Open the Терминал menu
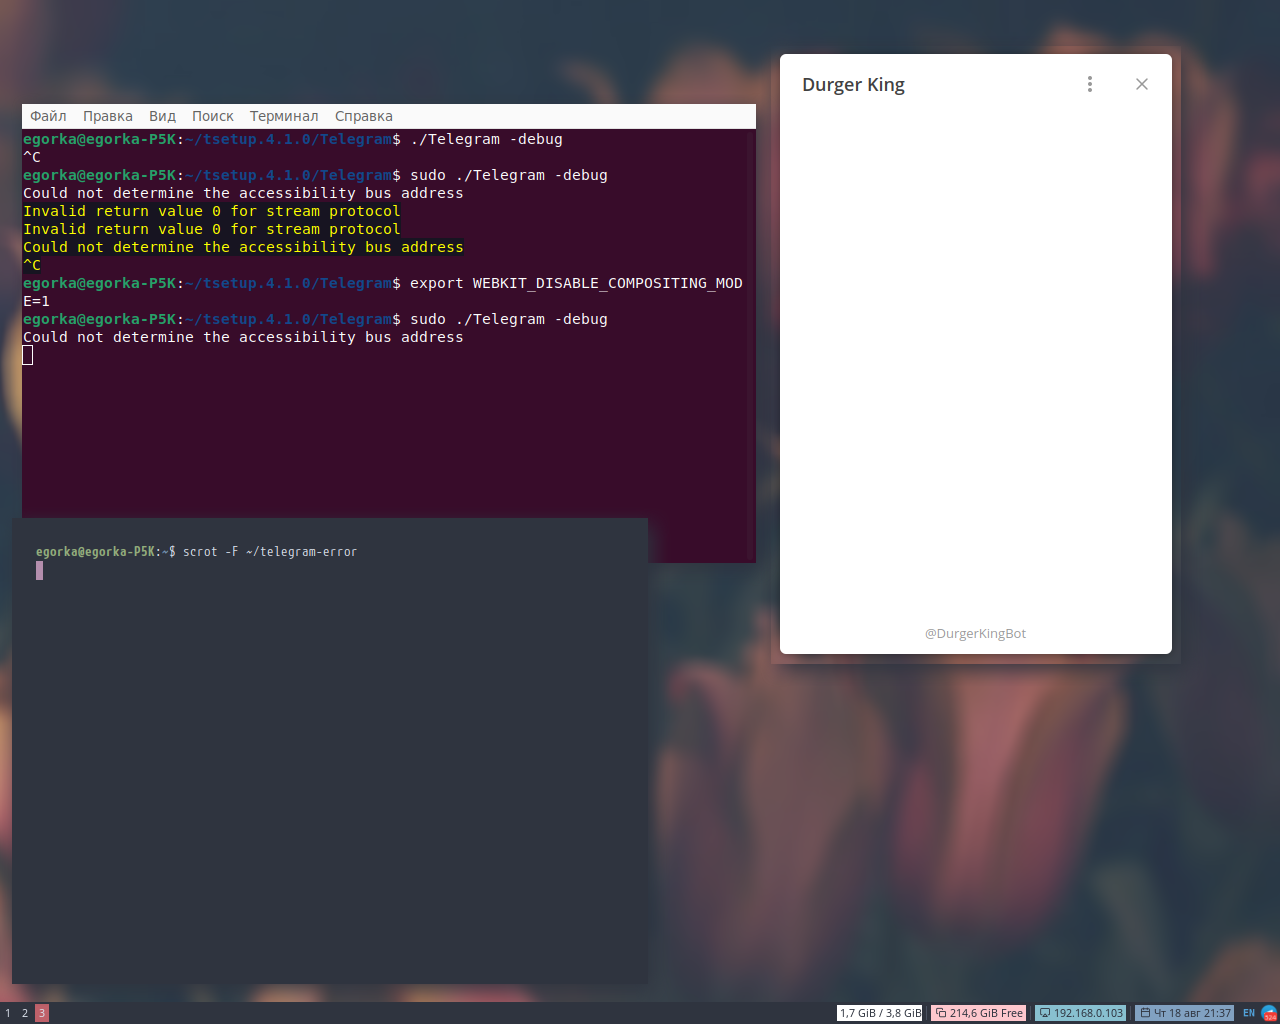Viewport: 1280px width, 1024px height. tap(284, 116)
